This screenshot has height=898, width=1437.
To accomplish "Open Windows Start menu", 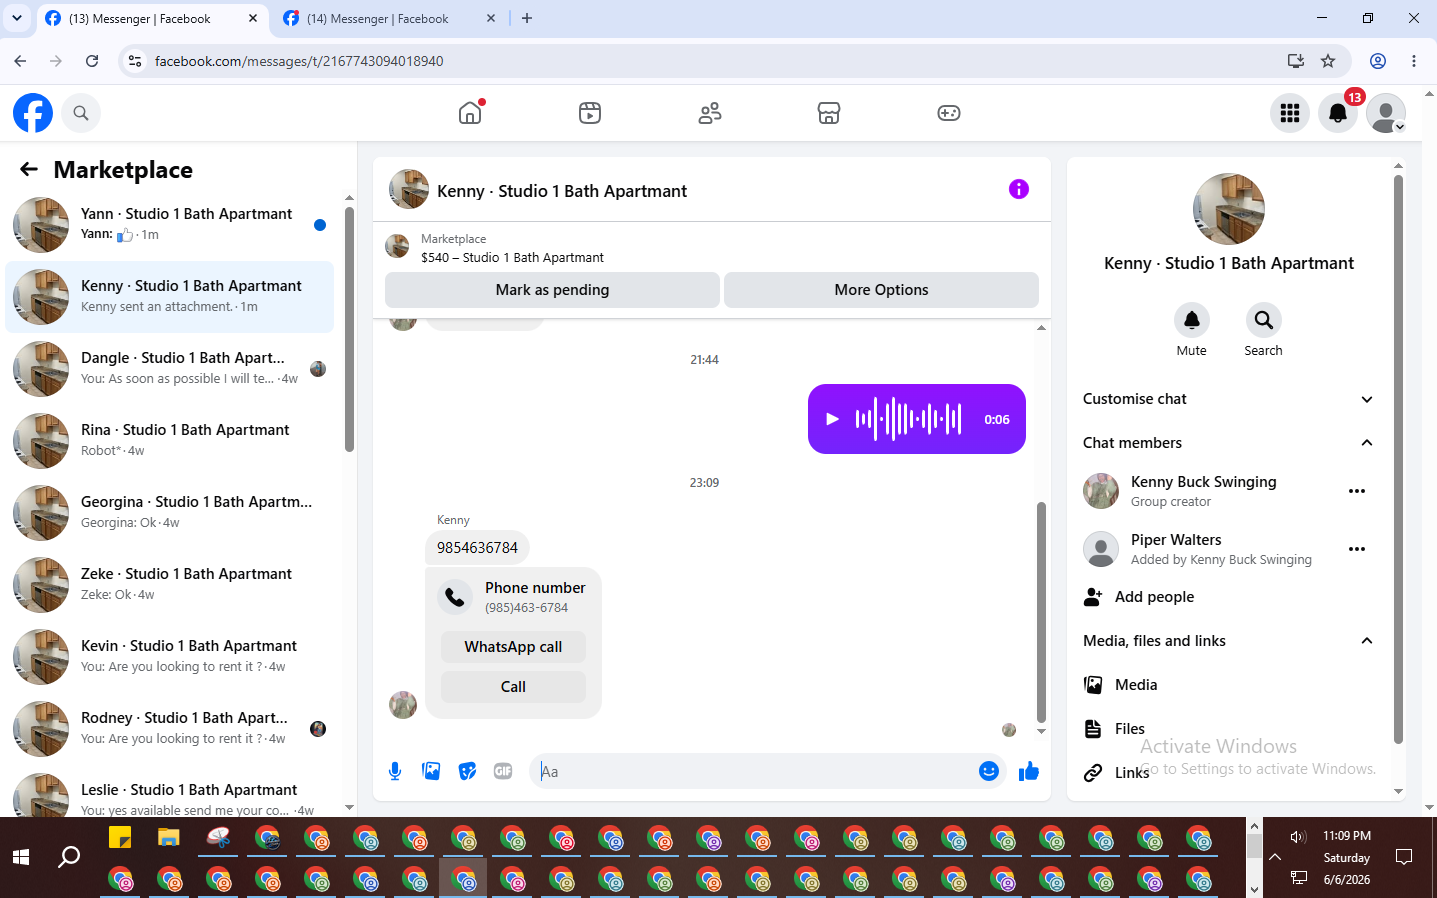I will click(x=21, y=857).
